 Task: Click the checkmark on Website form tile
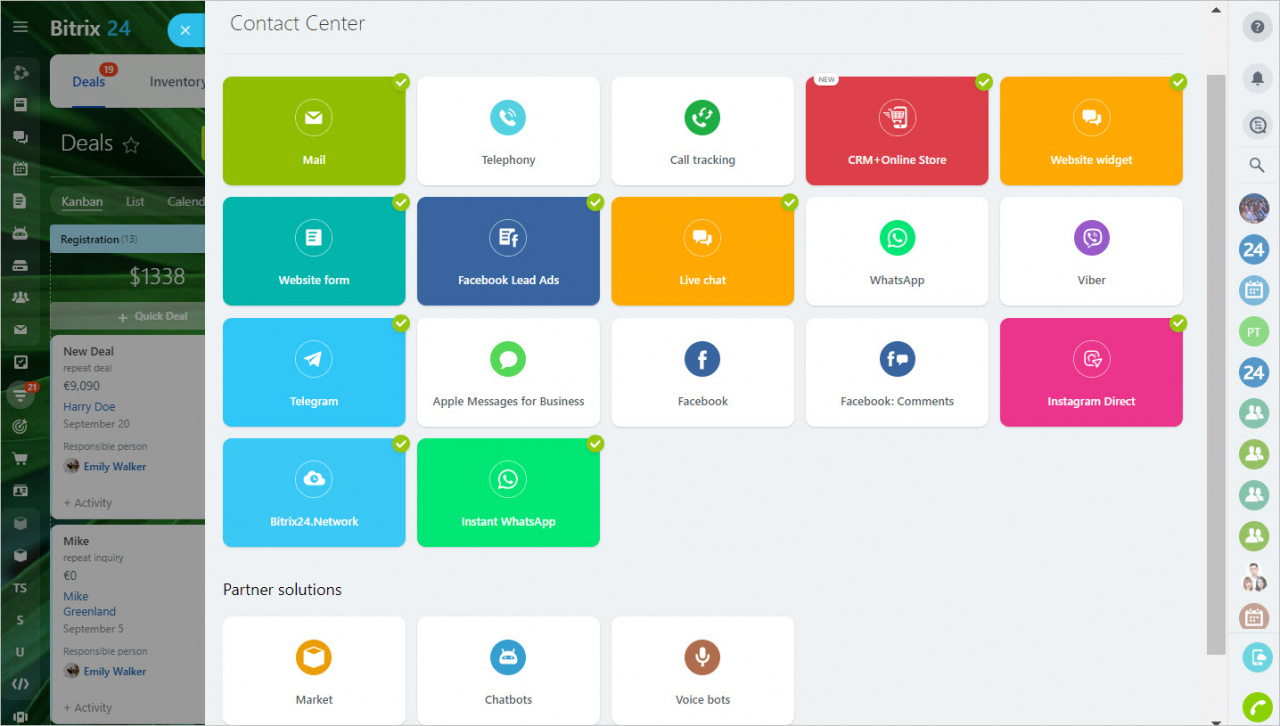click(400, 202)
